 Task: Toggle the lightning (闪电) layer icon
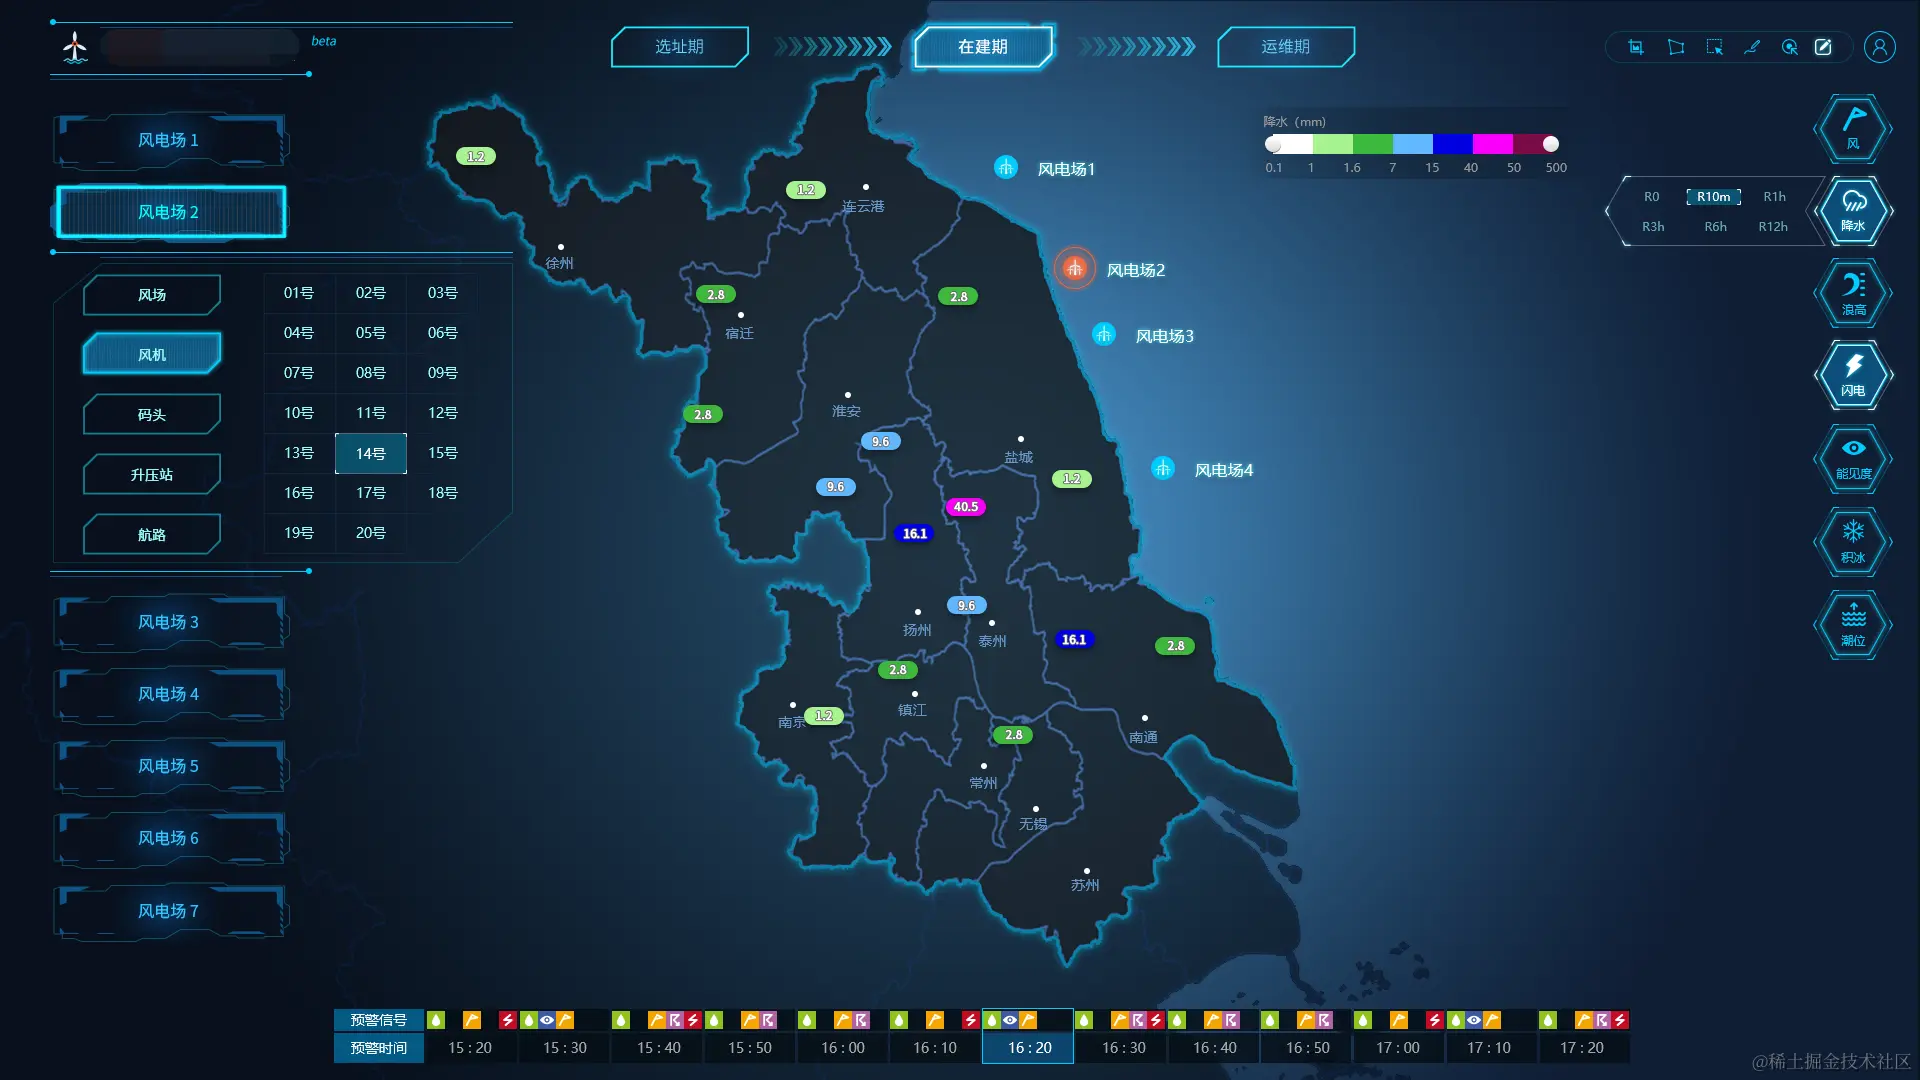[1852, 375]
